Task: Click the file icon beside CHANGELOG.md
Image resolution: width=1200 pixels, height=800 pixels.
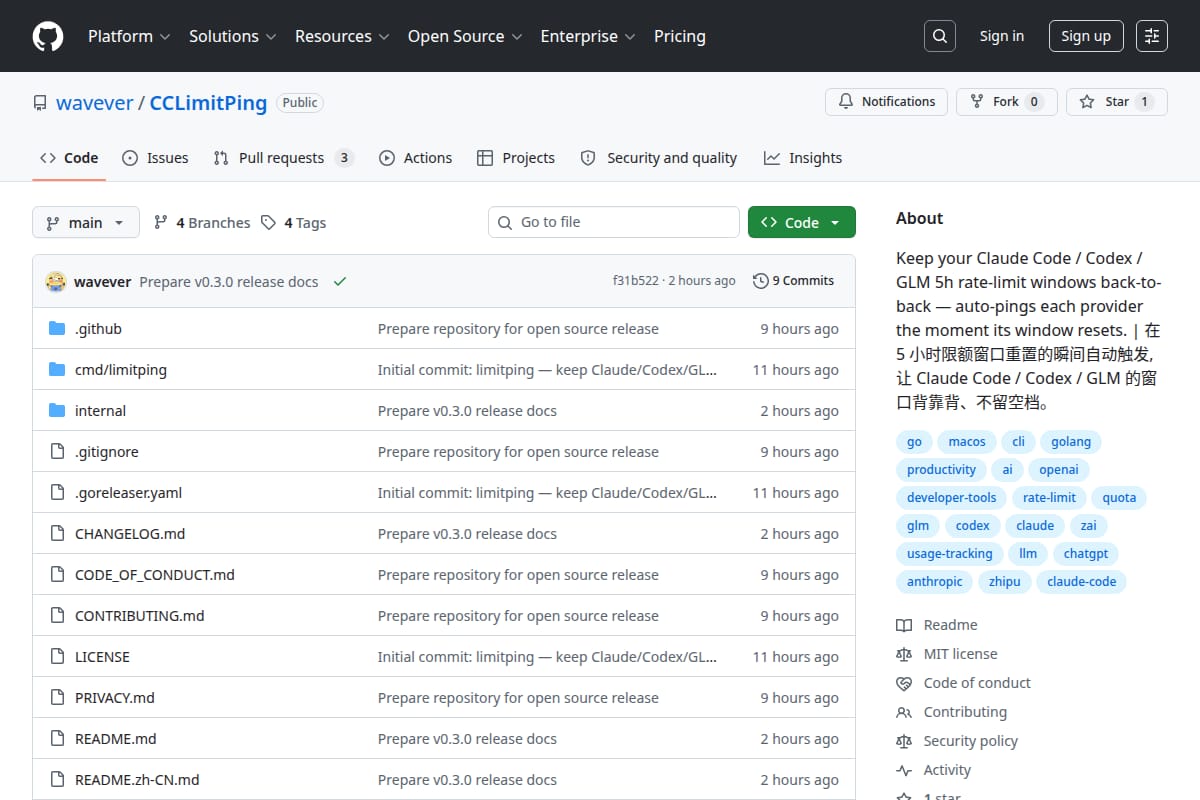Action: [57, 534]
